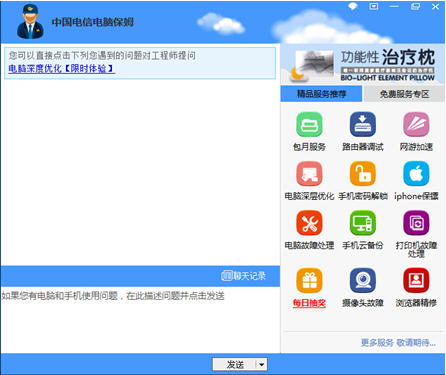Click the message input text area
Image resolution: width=446 pixels, height=375 pixels.
(140, 319)
